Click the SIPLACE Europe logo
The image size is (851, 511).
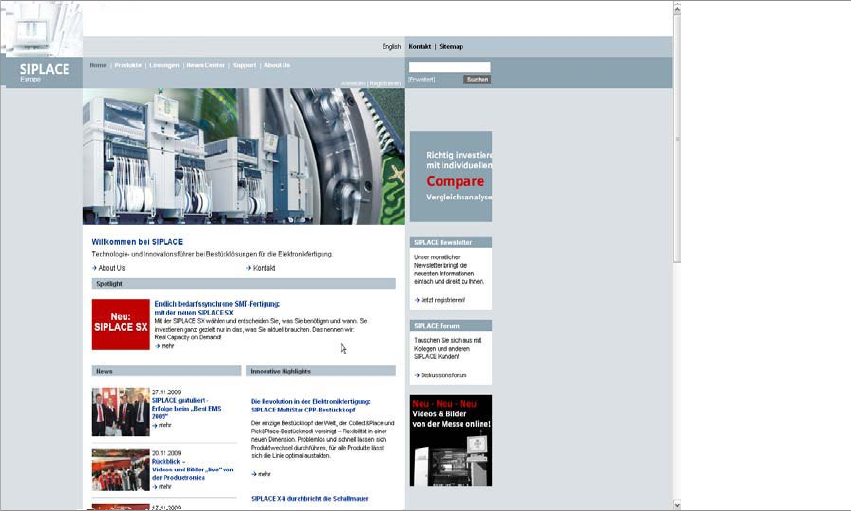(42, 72)
